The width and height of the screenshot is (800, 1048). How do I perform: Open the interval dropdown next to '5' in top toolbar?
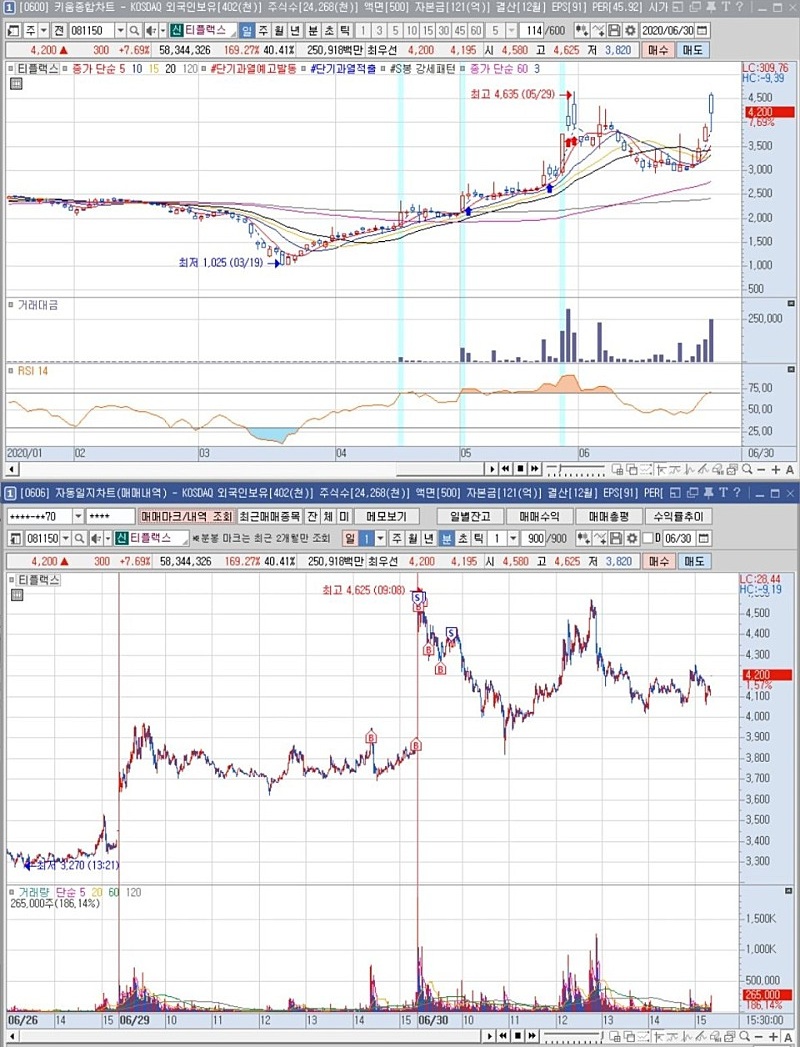tap(511, 31)
